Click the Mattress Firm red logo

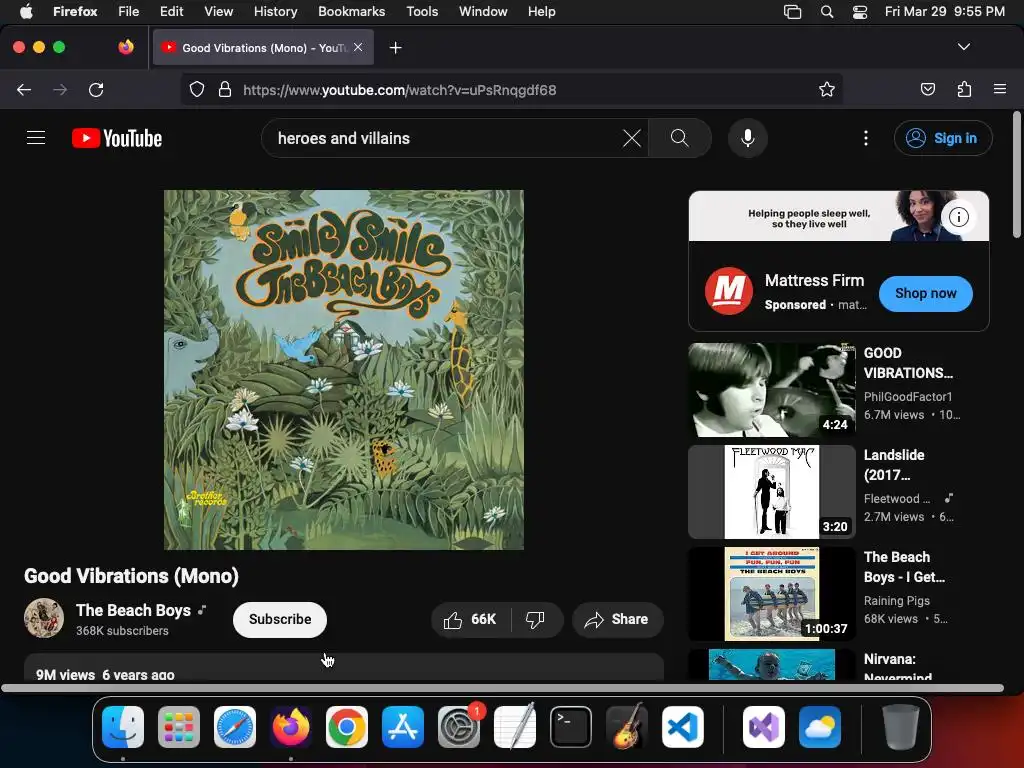pos(728,291)
